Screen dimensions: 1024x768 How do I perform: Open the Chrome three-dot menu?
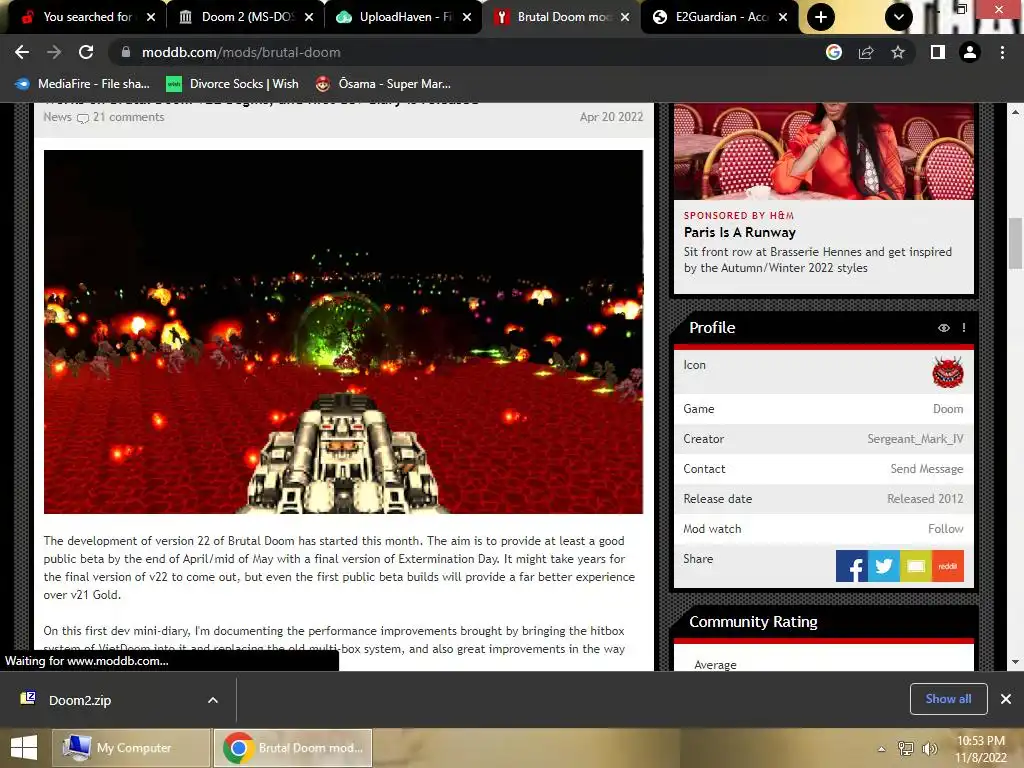click(x=1002, y=52)
